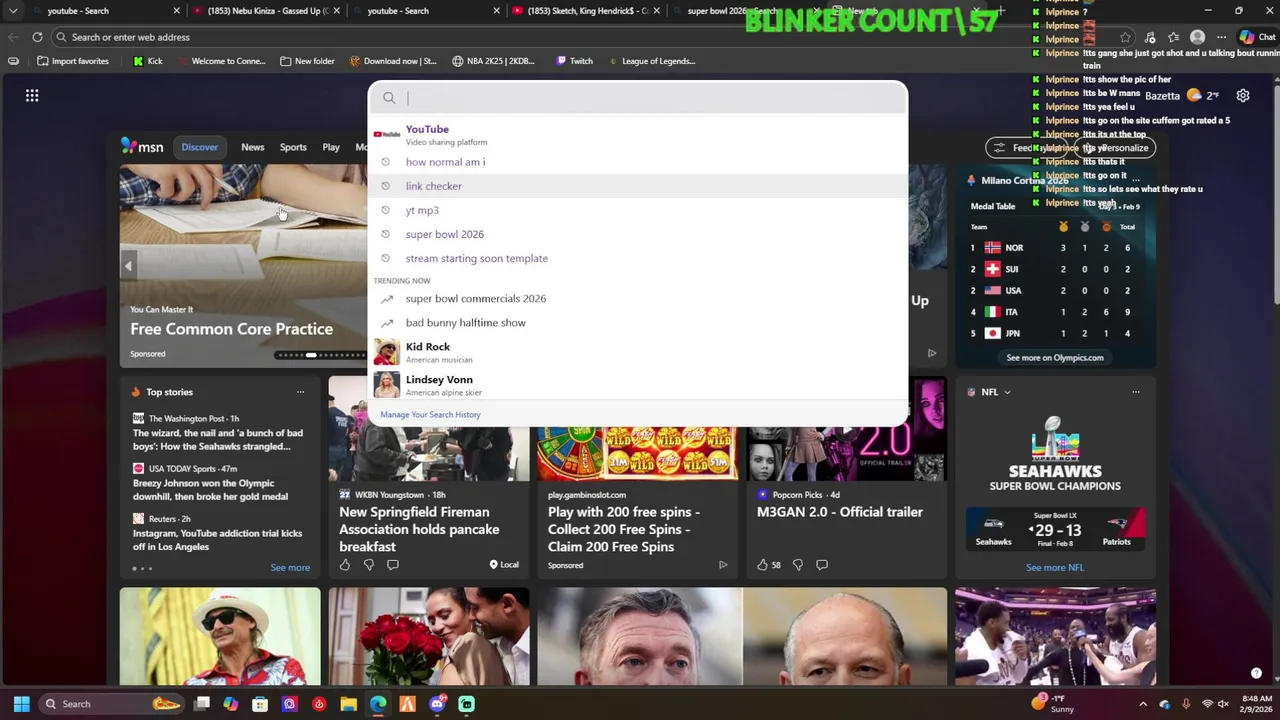Open the first youtube - Search tab
1280x720 pixels.
(x=105, y=11)
